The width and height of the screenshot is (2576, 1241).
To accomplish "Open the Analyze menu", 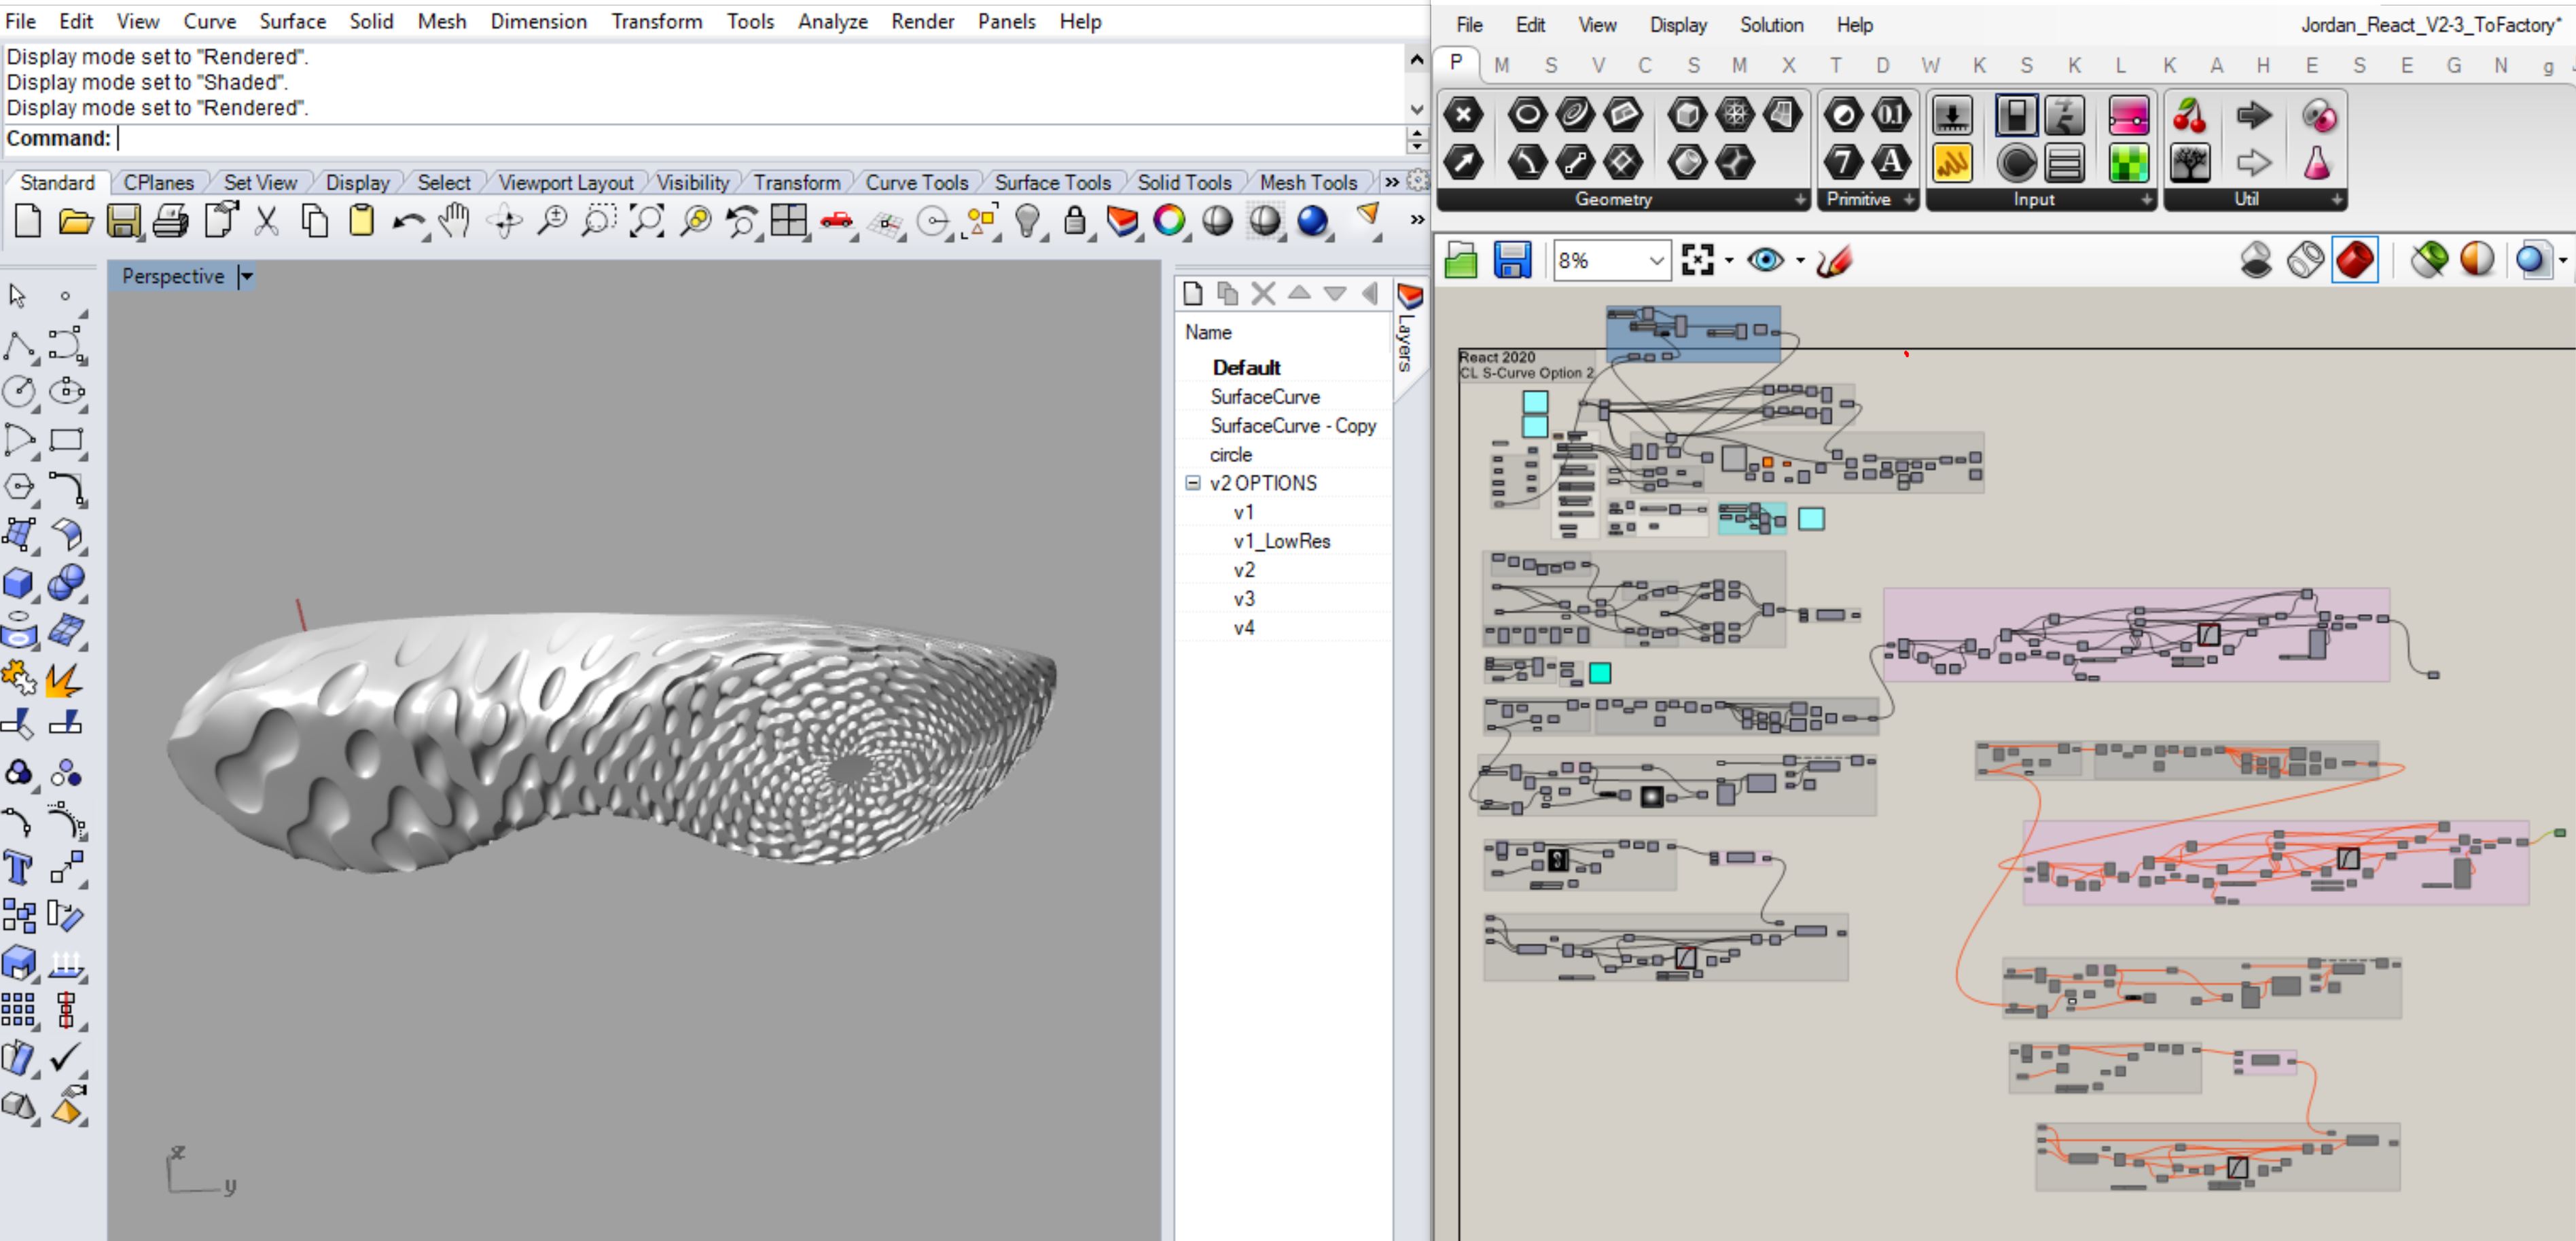I will click(x=832, y=21).
